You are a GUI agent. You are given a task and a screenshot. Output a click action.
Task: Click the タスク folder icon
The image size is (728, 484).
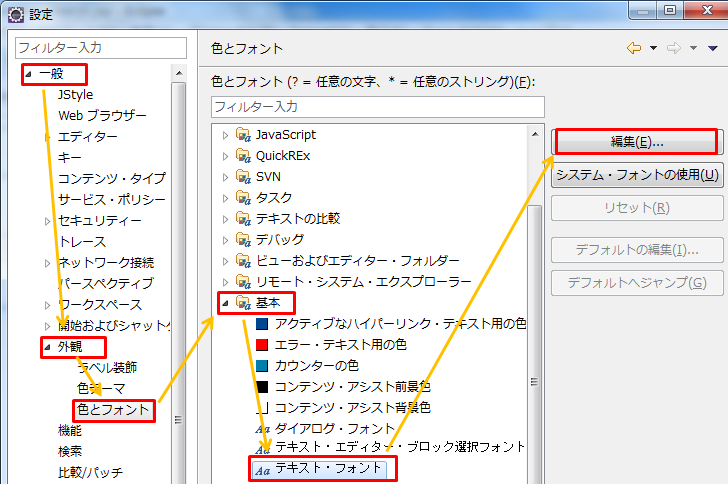(243, 197)
